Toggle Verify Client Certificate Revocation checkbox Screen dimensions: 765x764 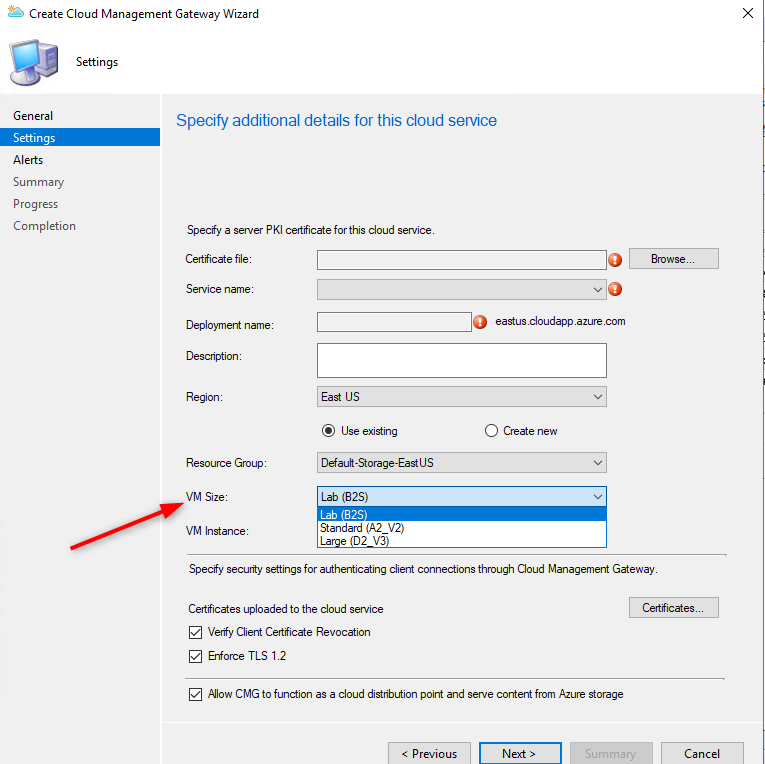point(195,632)
